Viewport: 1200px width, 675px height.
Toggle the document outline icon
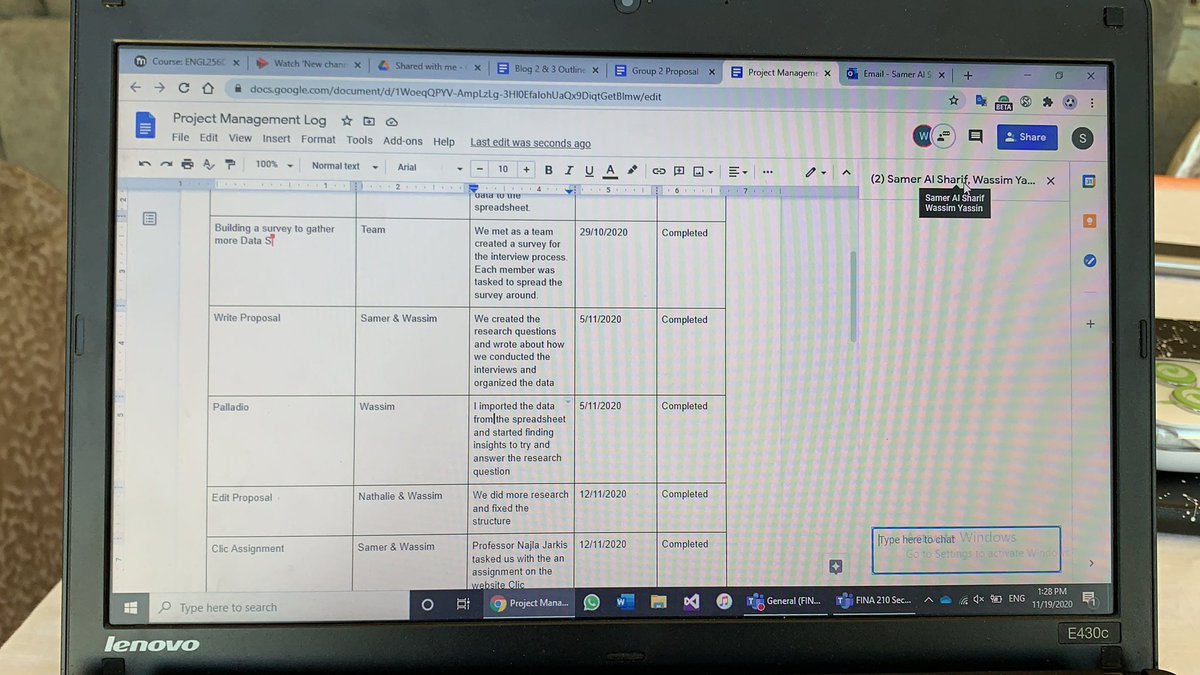pos(149,218)
